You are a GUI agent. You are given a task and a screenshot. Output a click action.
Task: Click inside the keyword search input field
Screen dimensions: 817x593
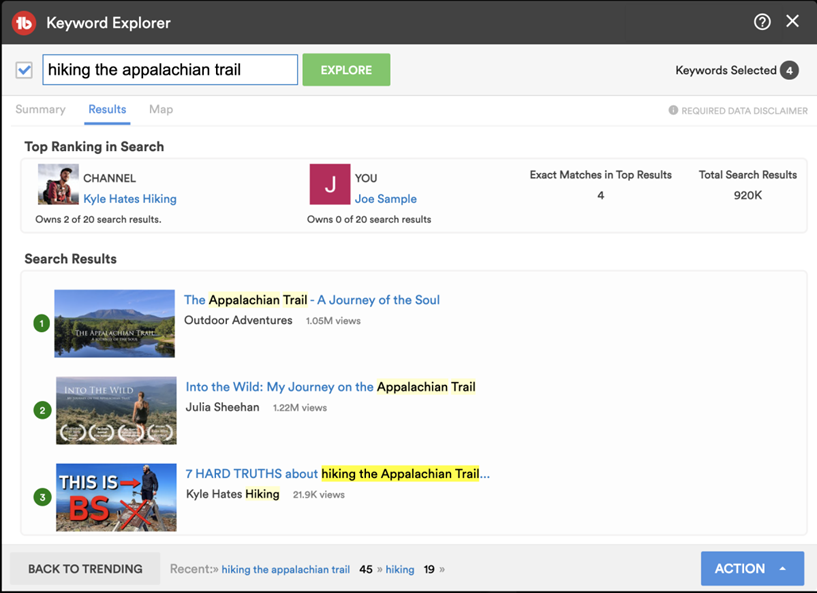[170, 70]
